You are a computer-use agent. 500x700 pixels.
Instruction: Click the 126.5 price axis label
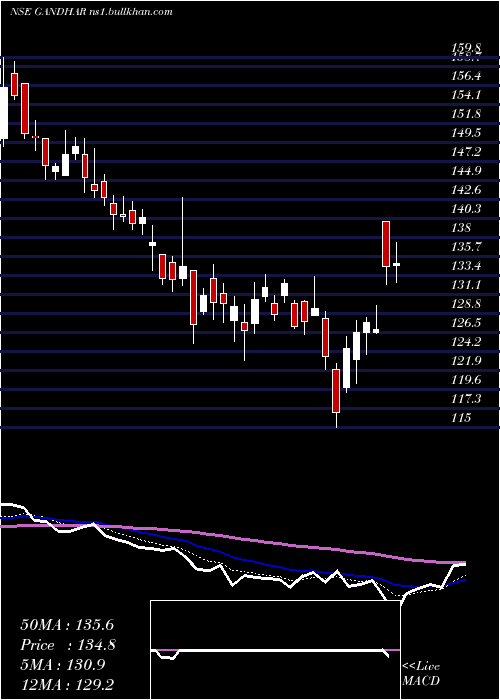[x=466, y=322]
